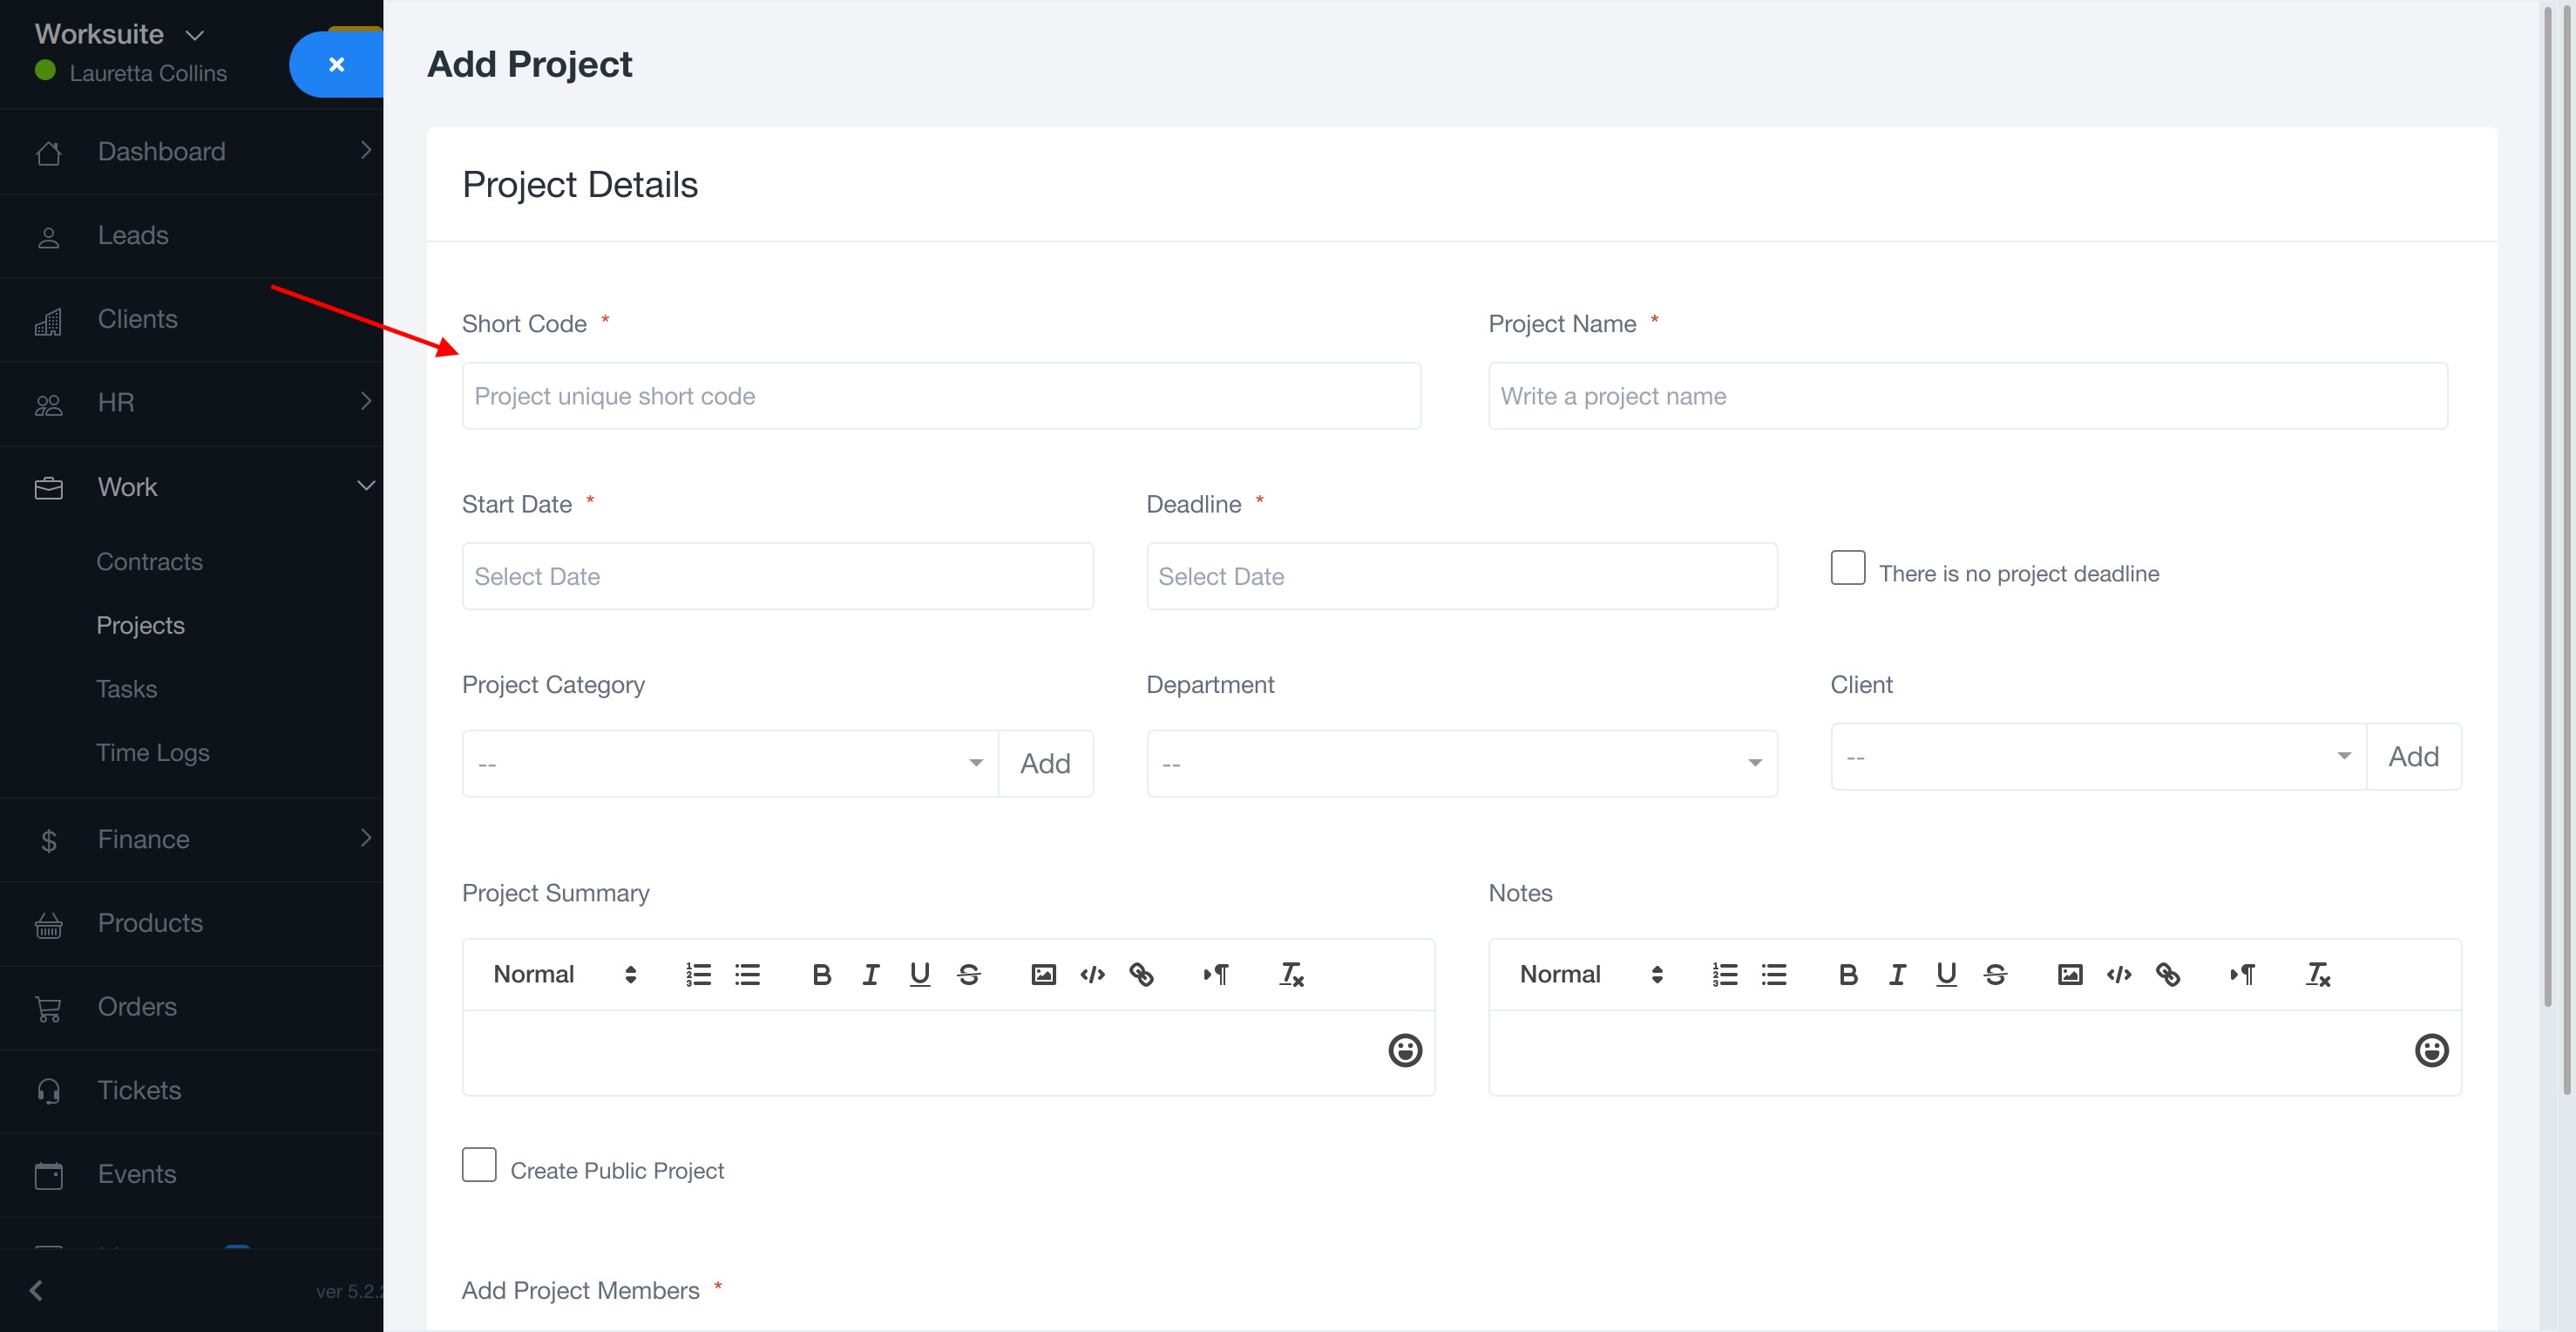Enable Create Public Project checkbox
Image resolution: width=2576 pixels, height=1332 pixels.
[479, 1165]
